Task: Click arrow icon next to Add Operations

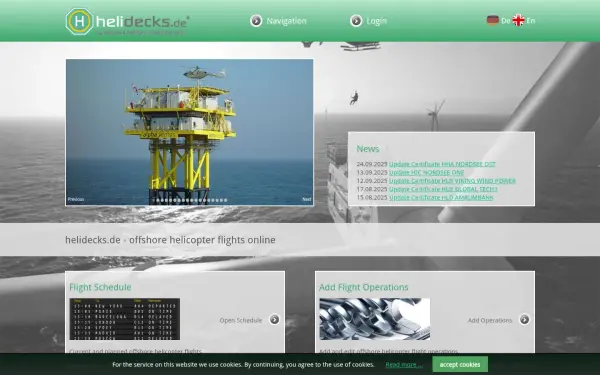Action: [x=524, y=319]
